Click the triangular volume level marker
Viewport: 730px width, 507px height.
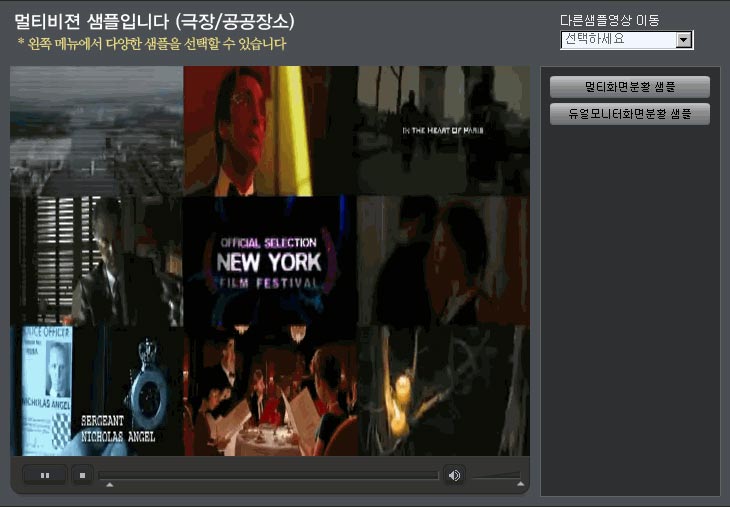coord(521,485)
